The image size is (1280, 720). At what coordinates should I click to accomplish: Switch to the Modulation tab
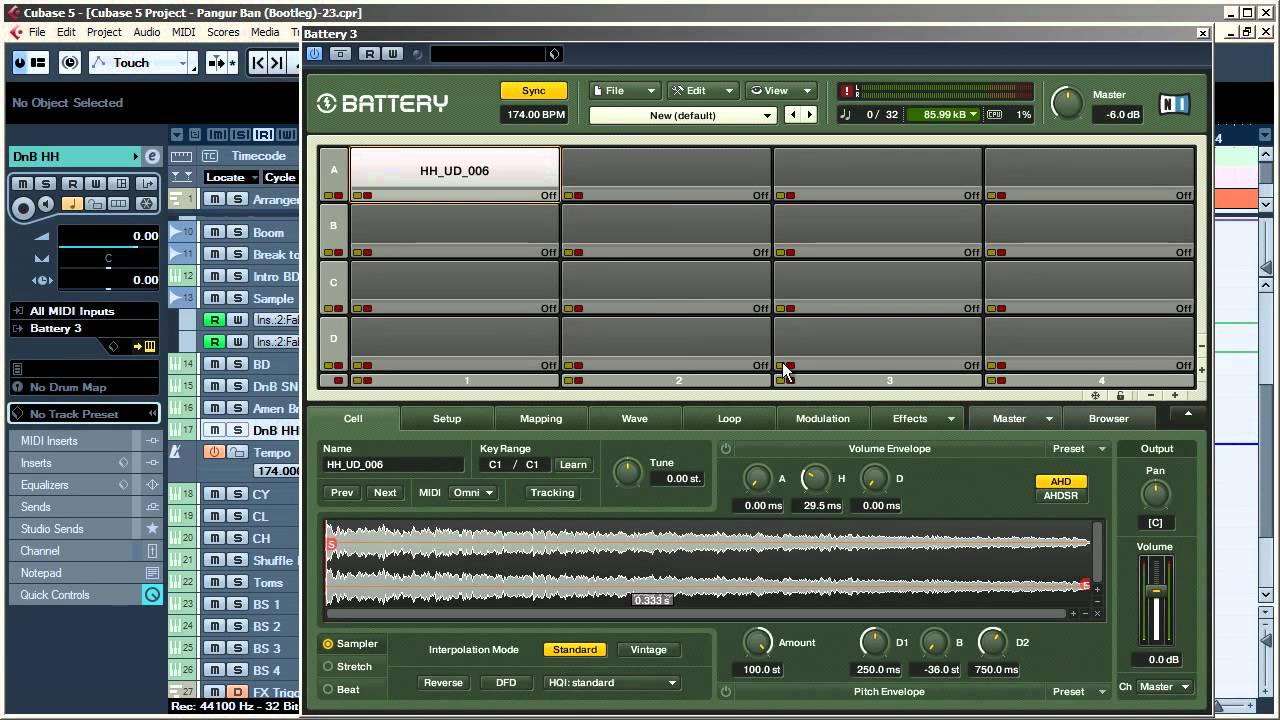pos(822,419)
